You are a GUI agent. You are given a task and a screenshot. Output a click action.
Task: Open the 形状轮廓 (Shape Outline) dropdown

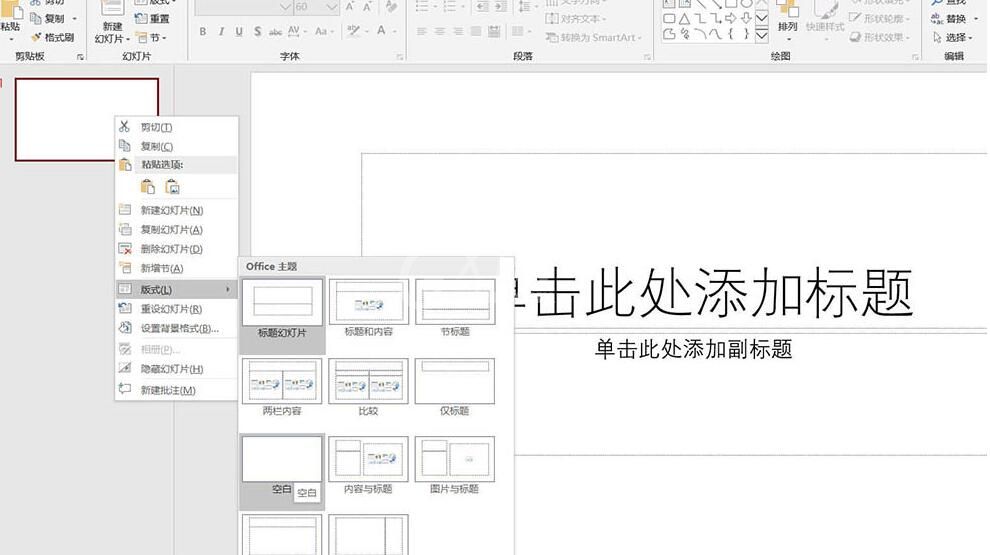pos(878,18)
